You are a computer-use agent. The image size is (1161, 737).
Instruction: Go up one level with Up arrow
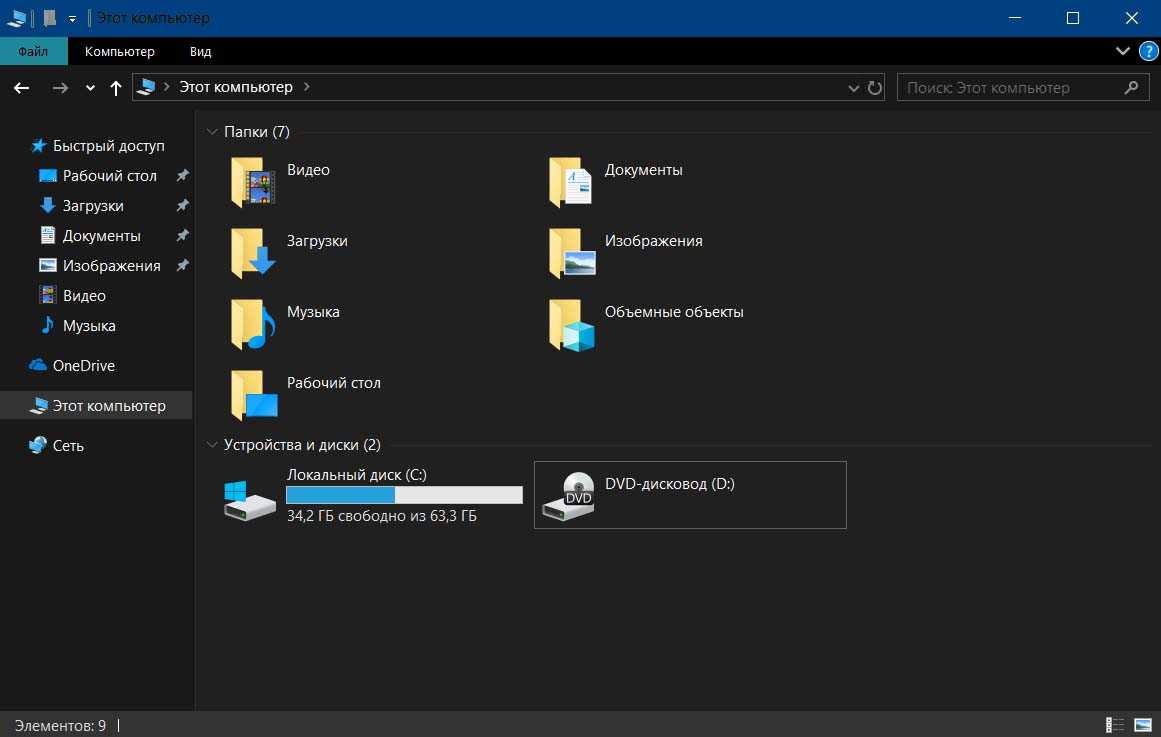tap(116, 88)
